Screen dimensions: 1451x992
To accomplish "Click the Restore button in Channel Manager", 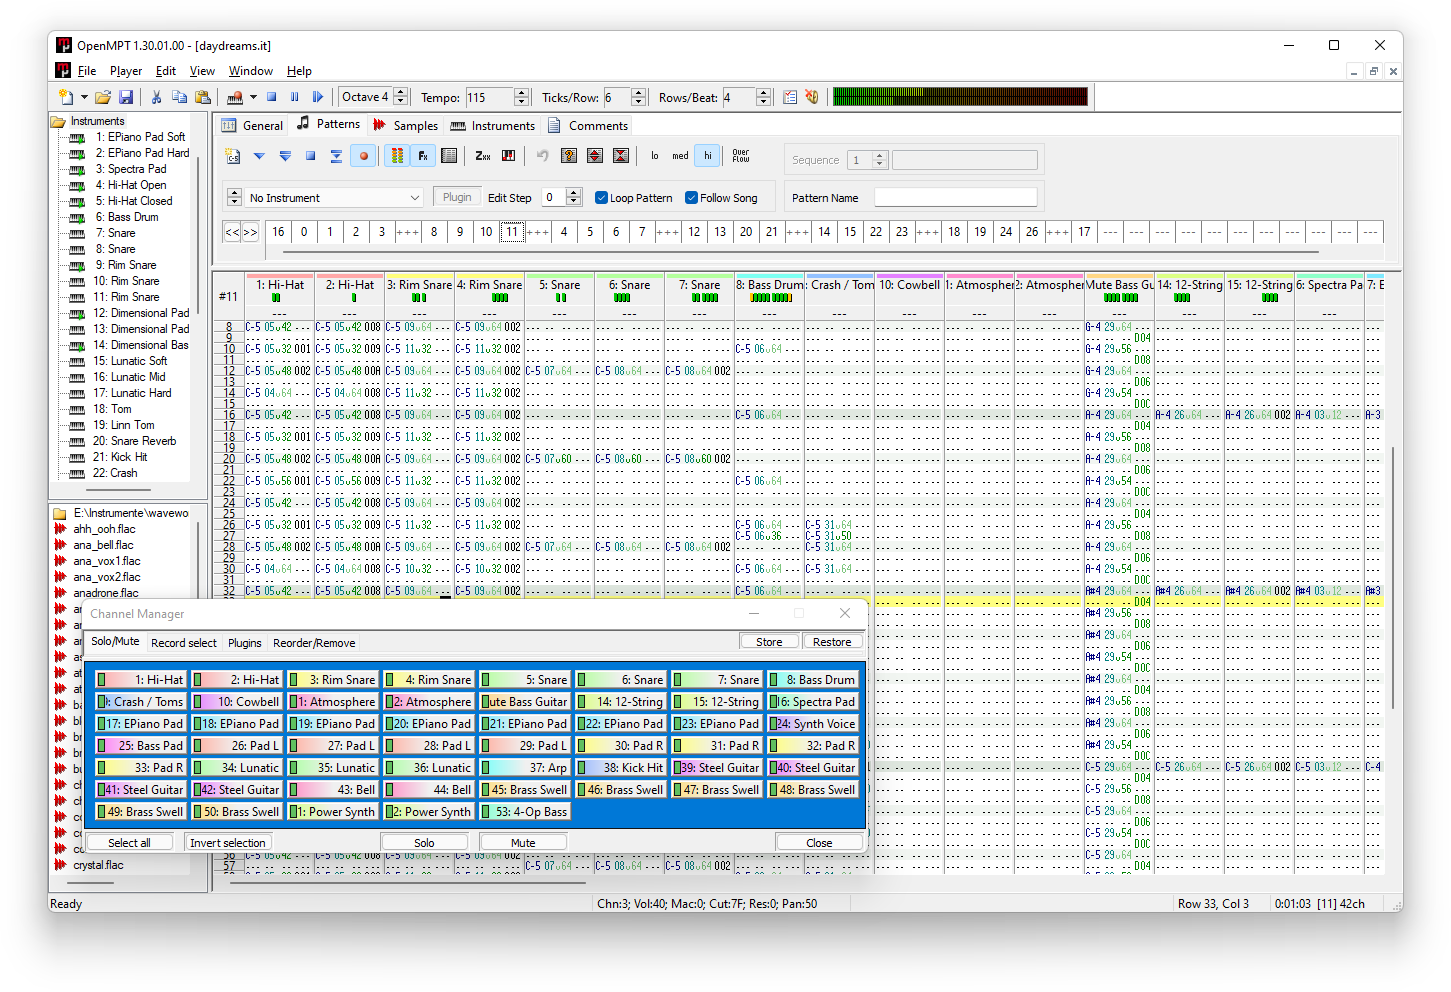I will pyautogui.click(x=832, y=642).
